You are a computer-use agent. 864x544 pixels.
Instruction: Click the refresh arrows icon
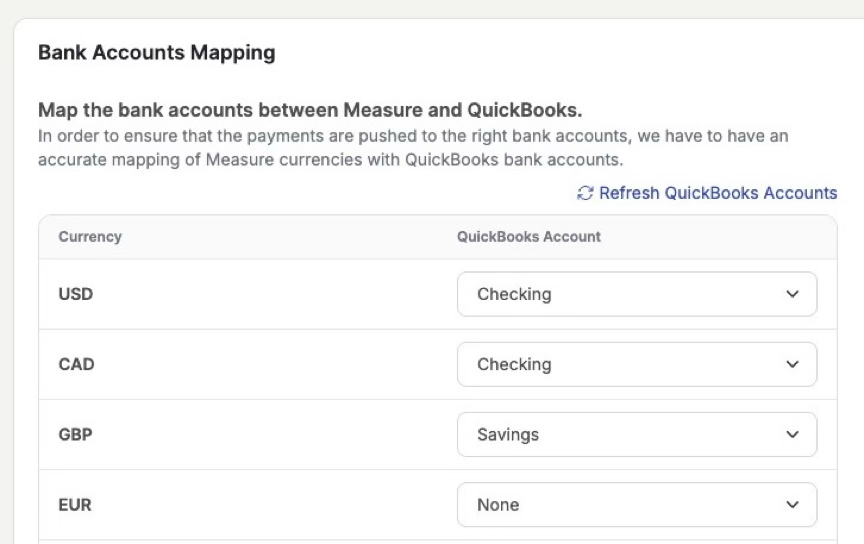pos(585,193)
